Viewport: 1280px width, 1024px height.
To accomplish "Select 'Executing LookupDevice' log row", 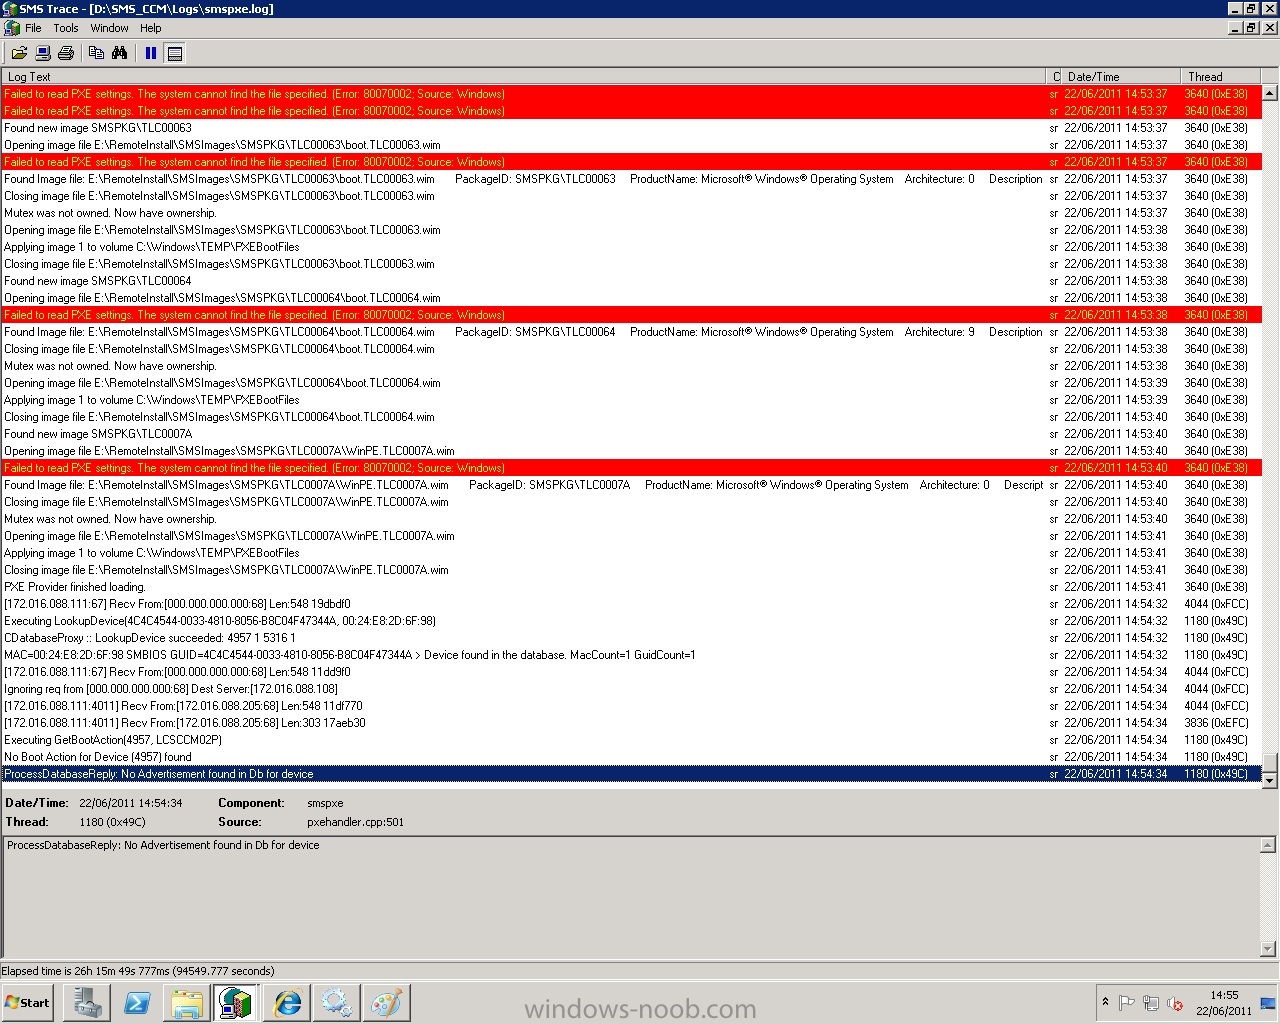I will (632, 621).
